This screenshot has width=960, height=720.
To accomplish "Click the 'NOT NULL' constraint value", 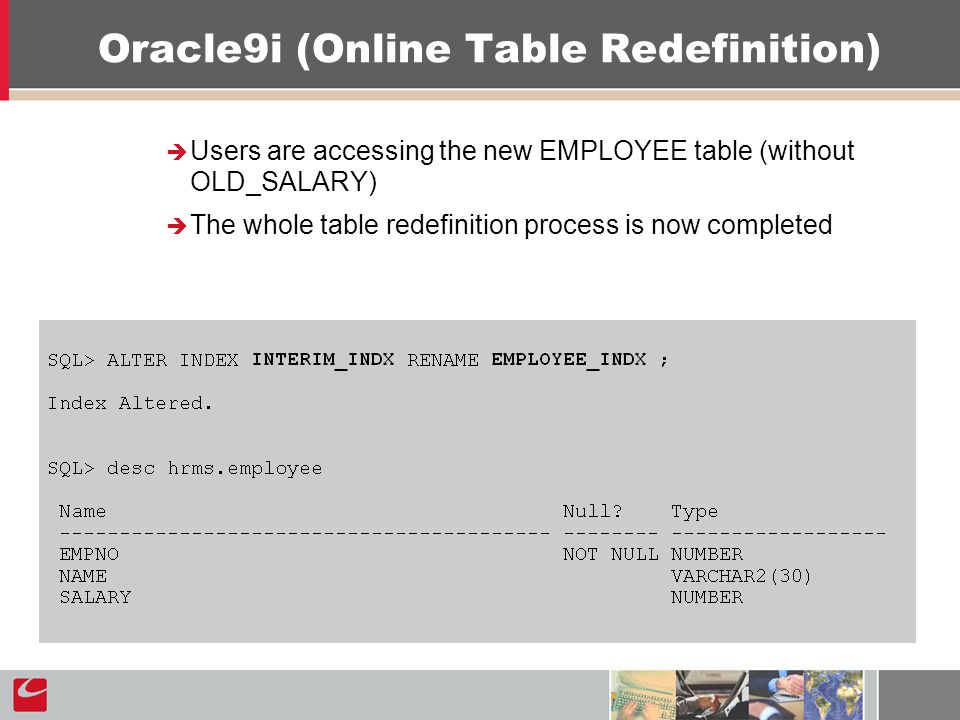I will tap(610, 554).
